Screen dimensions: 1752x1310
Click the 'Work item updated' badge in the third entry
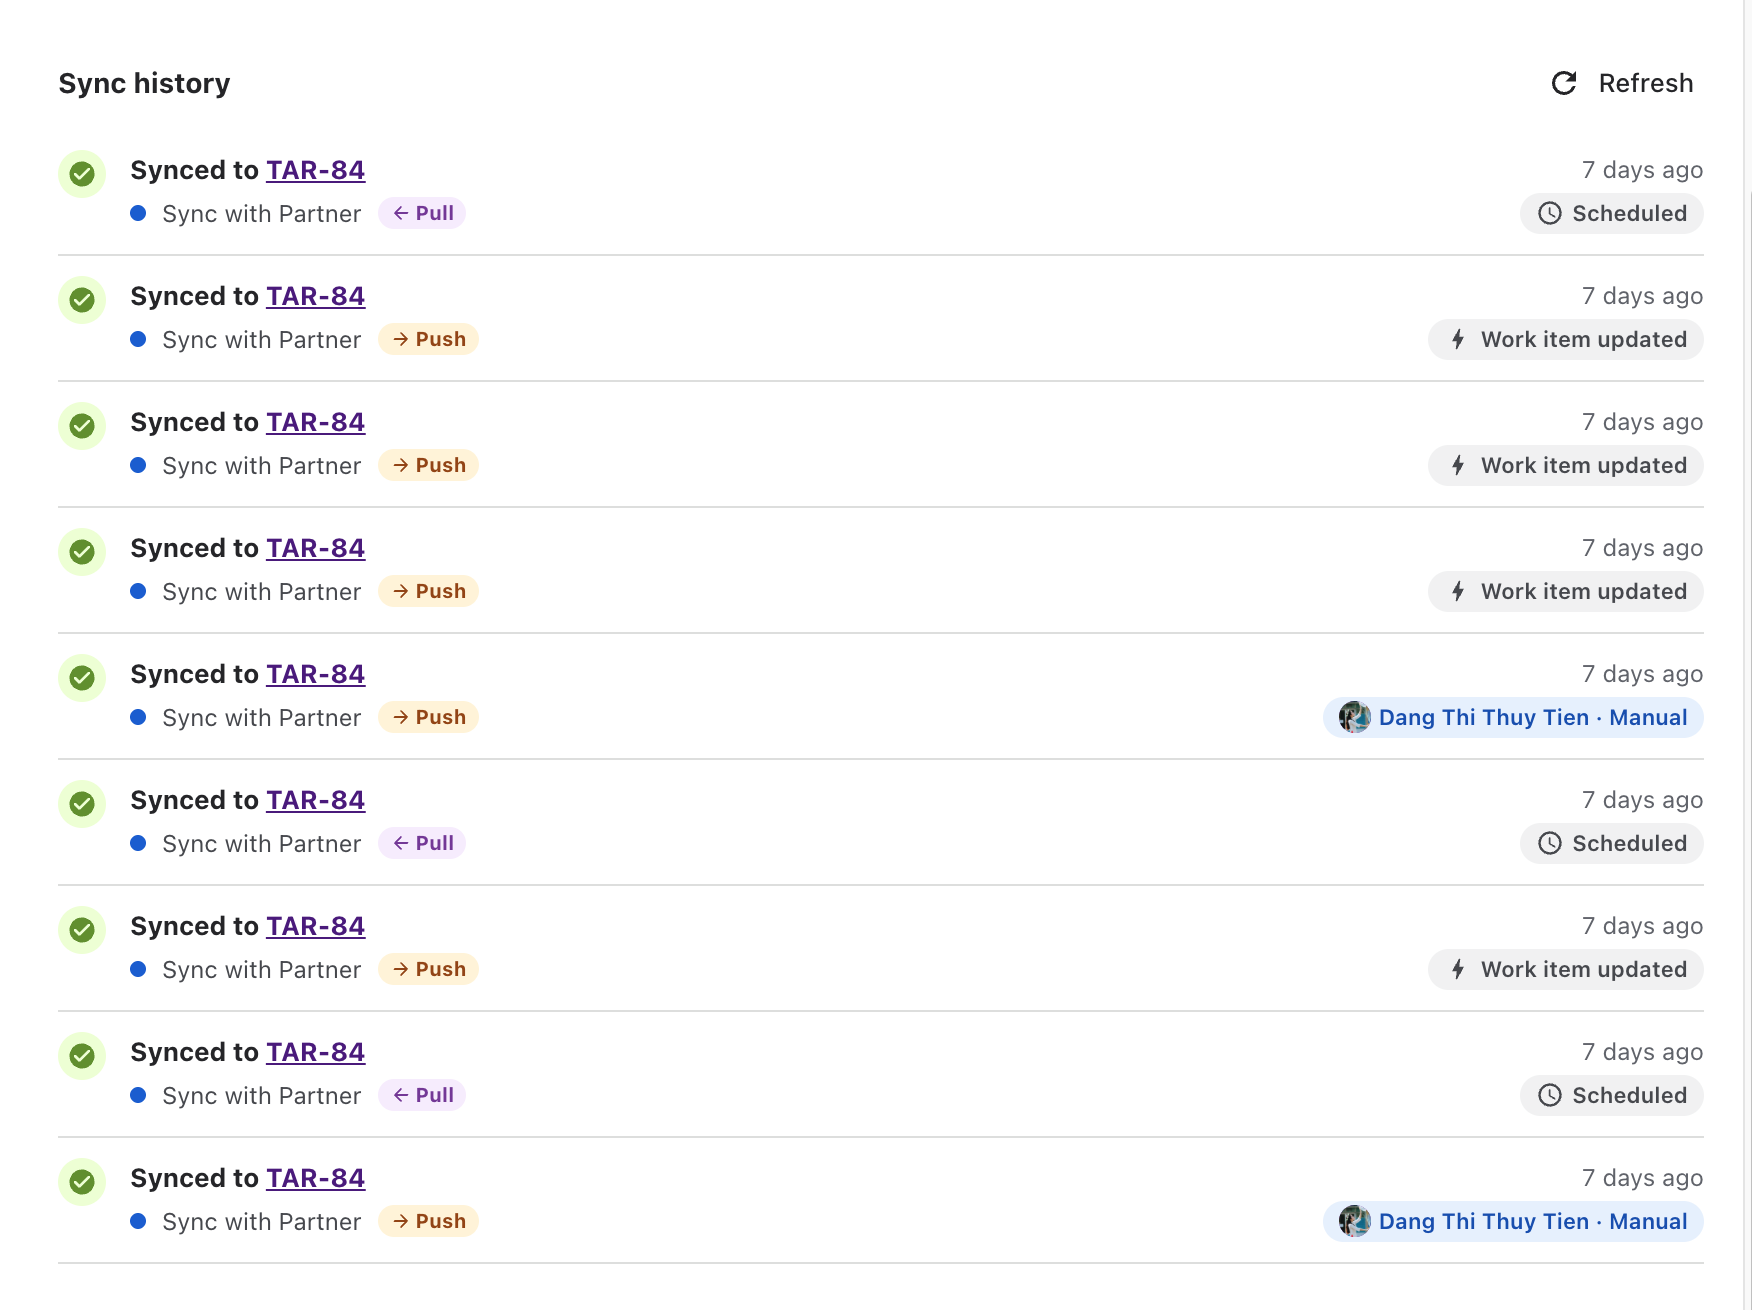point(1566,465)
